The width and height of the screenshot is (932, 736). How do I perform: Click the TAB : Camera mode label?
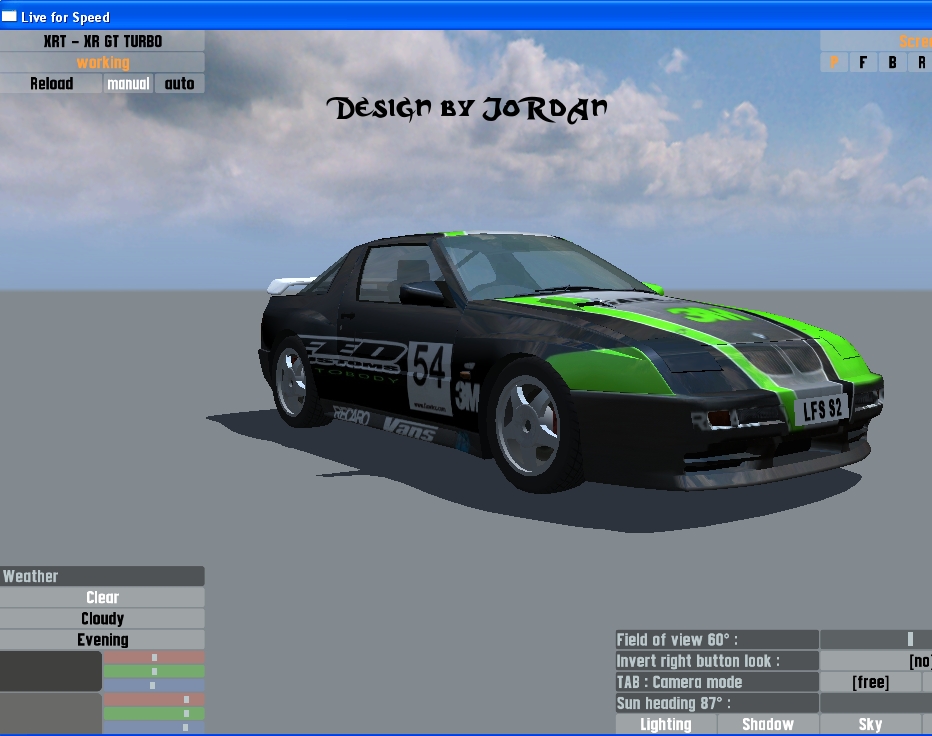coord(717,682)
